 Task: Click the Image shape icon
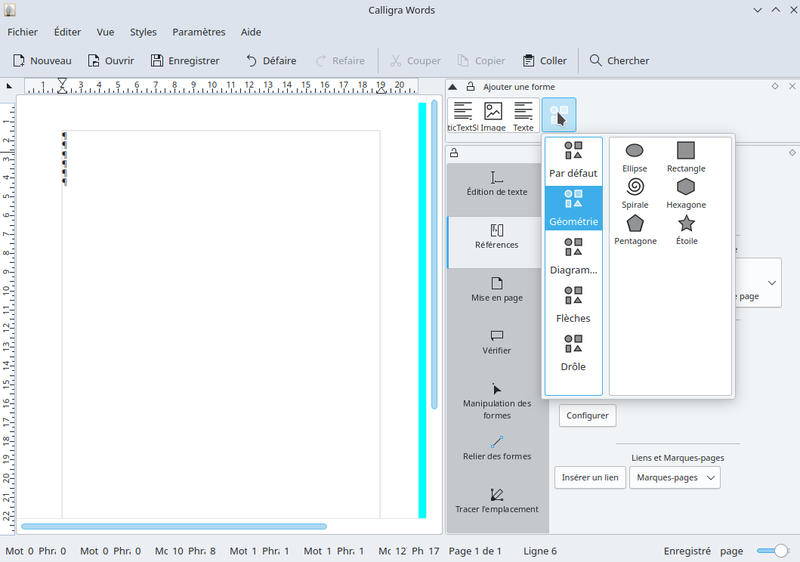tap(493, 116)
